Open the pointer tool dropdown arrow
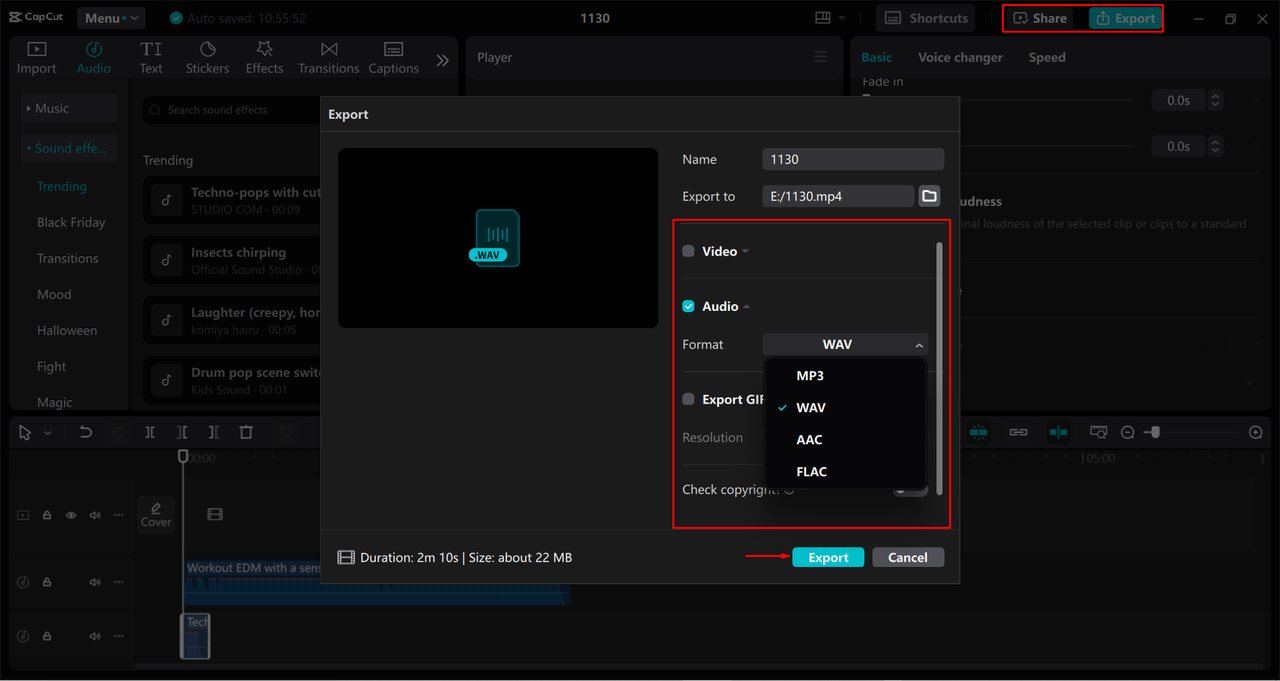1280x681 pixels. [47, 433]
